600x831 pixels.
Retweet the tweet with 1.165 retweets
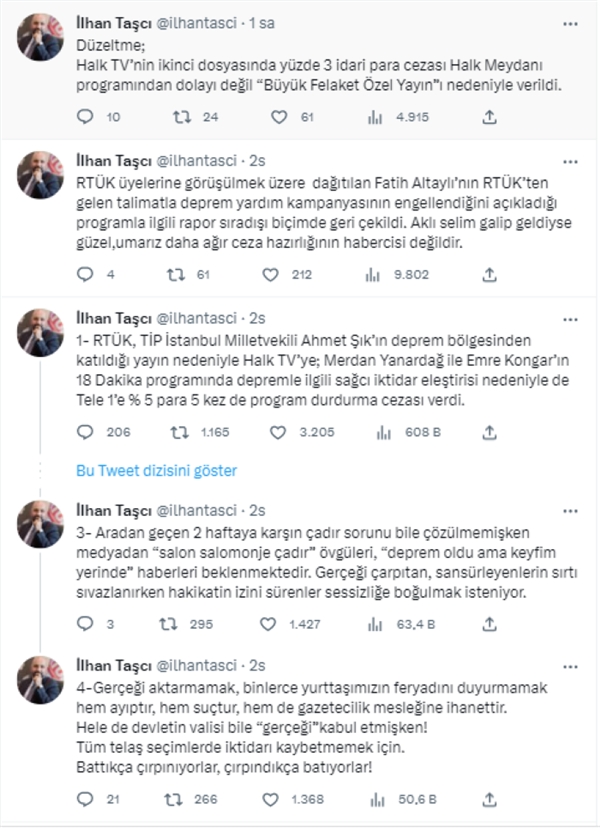pyautogui.click(x=181, y=433)
